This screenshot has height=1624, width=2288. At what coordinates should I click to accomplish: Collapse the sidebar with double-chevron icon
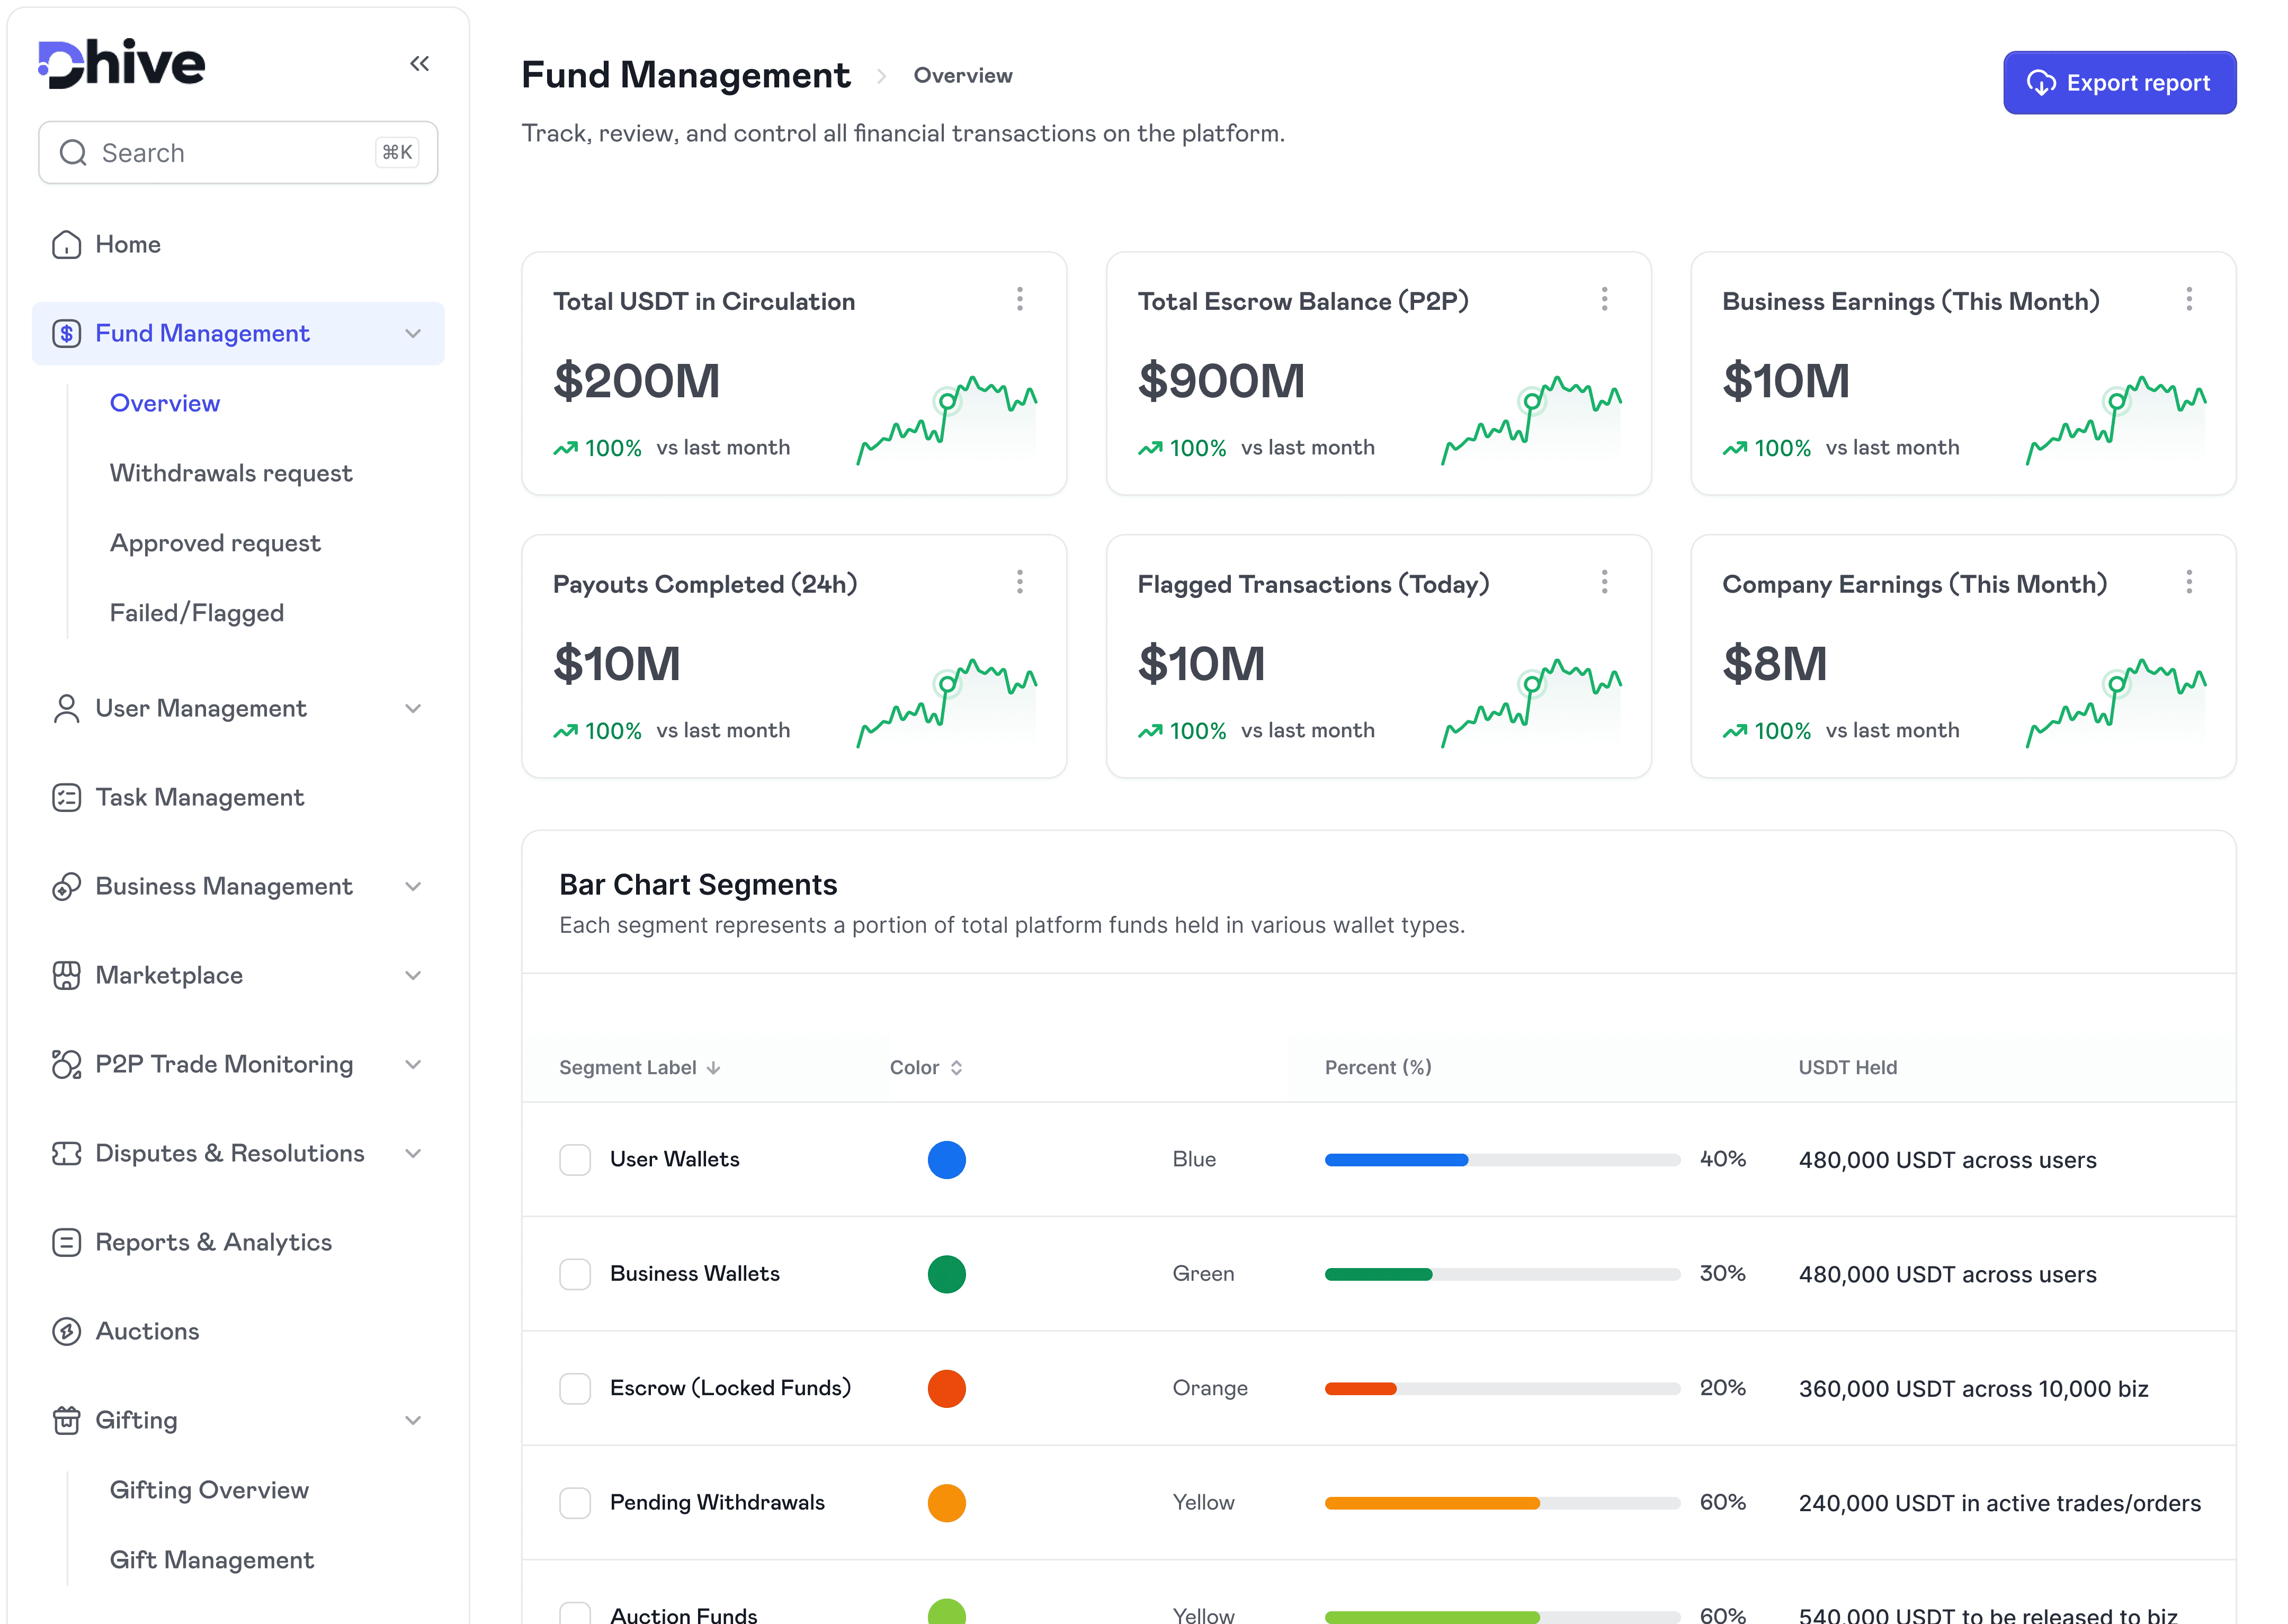click(x=419, y=64)
